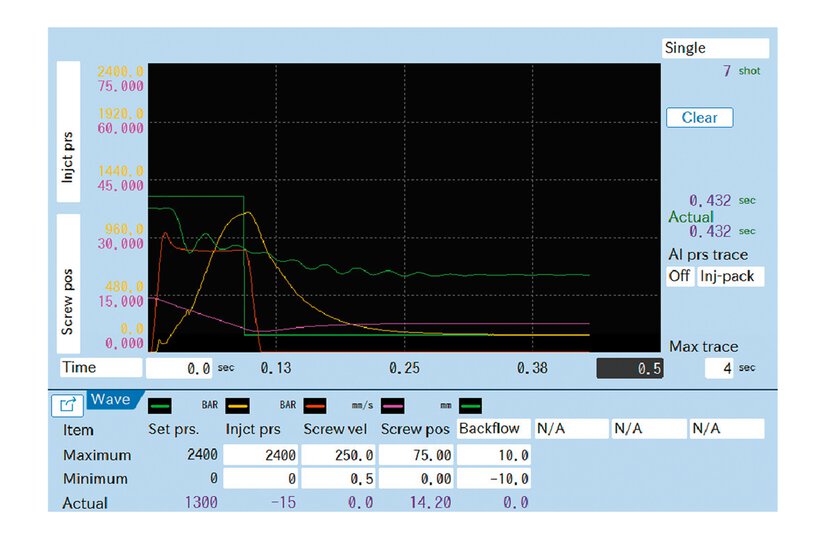Click the magenta Screw pos legend swatch
The image size is (822, 540).
click(393, 406)
